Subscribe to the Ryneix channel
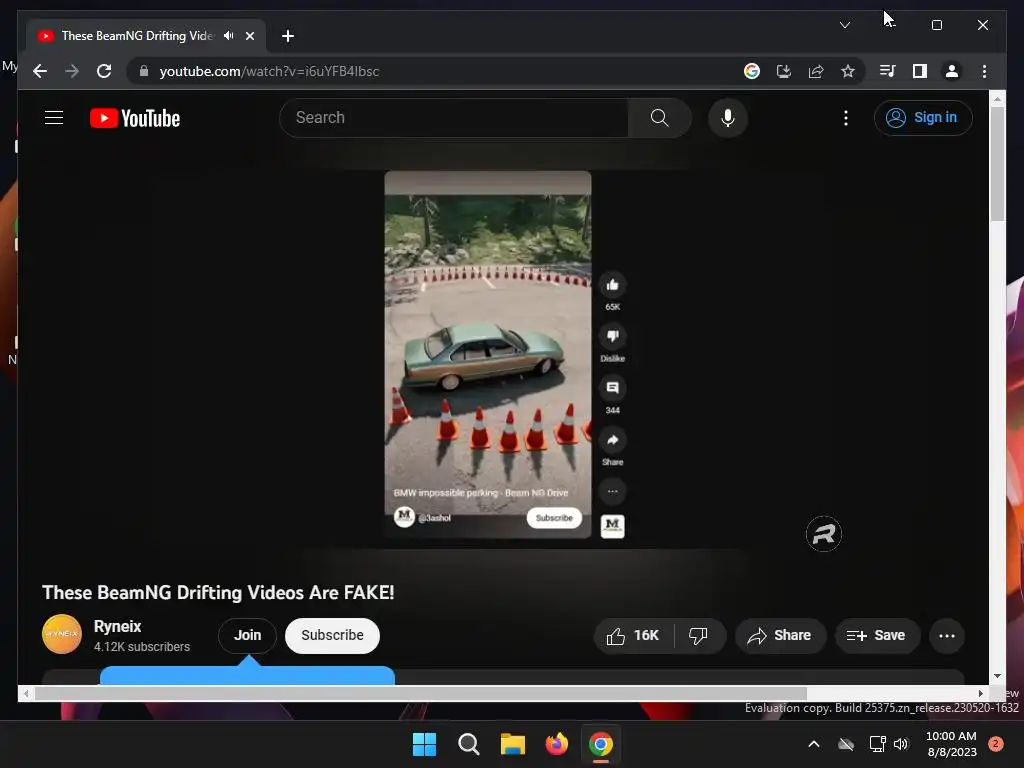 pyautogui.click(x=332, y=635)
